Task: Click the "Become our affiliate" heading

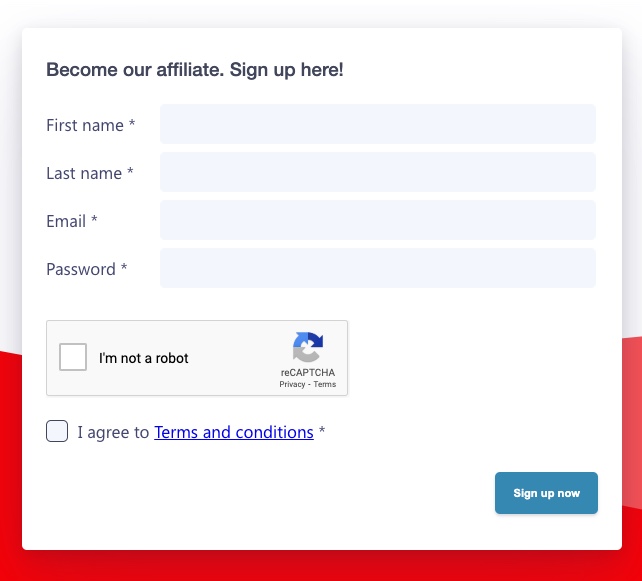Action: (195, 70)
